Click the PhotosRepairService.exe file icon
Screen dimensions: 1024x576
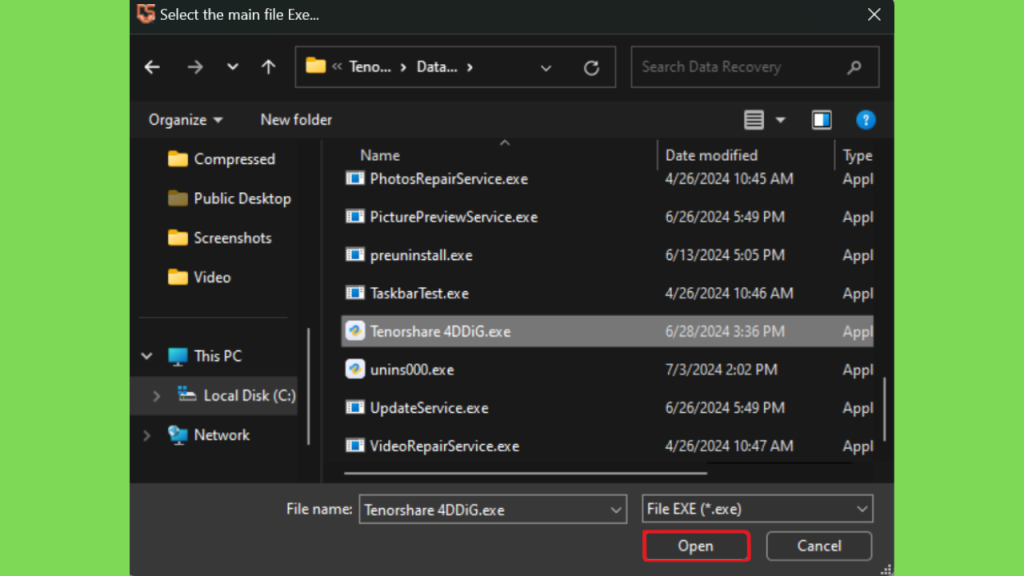(355, 178)
